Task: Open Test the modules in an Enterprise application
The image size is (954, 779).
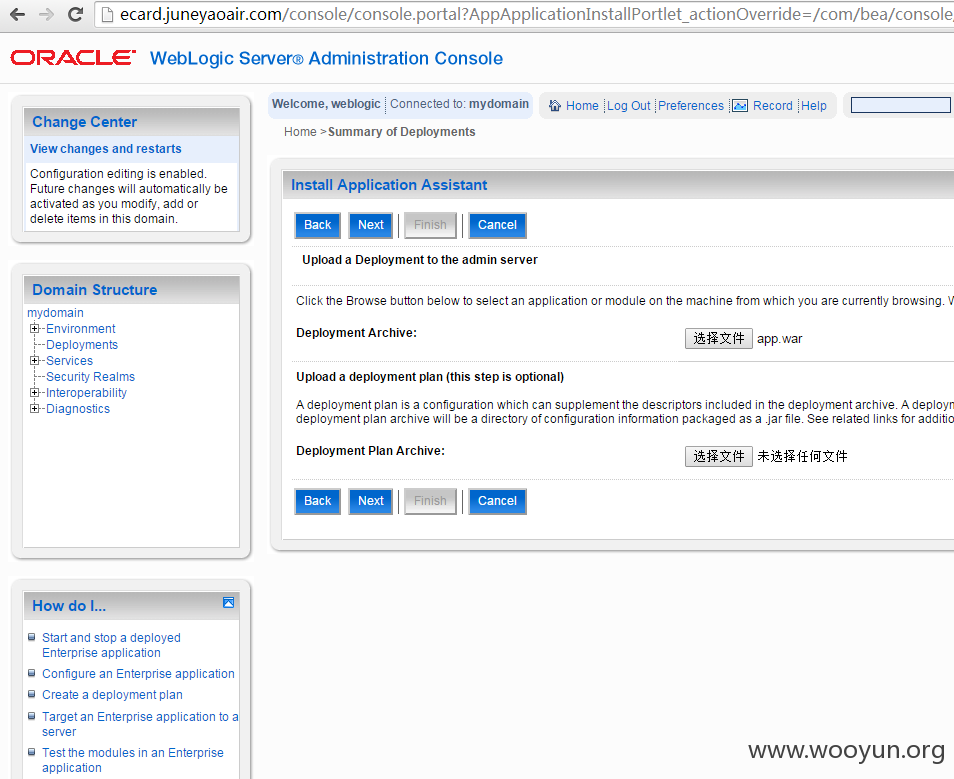Action: pyautogui.click(x=133, y=760)
